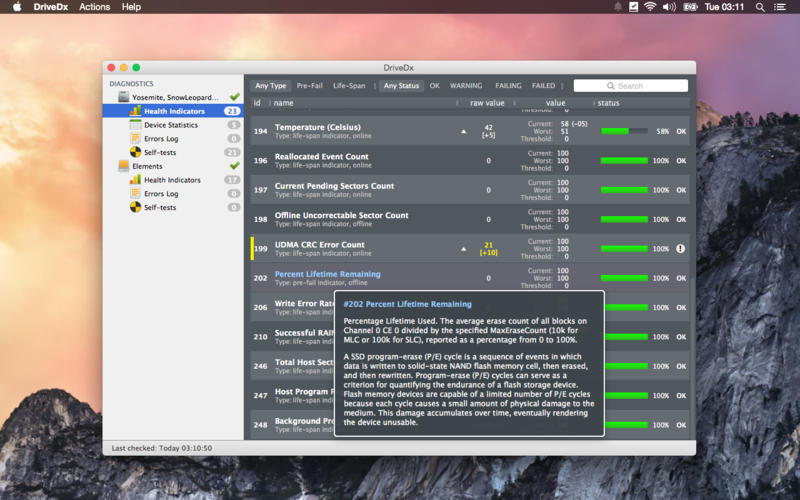Viewport: 800px width, 500px height.
Task: Click the notification bell in the menu bar
Action: tap(618, 7)
